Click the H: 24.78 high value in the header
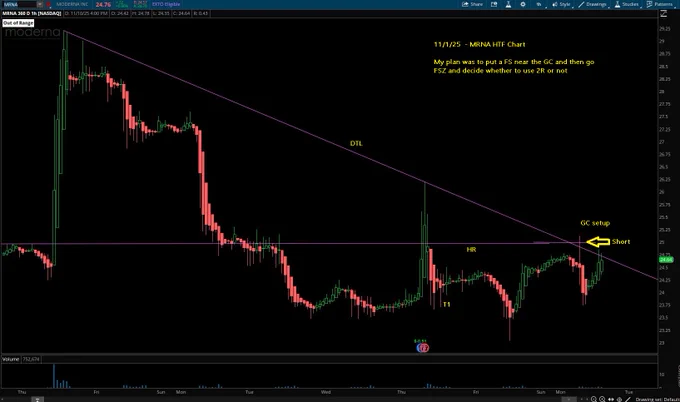This screenshot has height=402, width=680. pos(141,13)
